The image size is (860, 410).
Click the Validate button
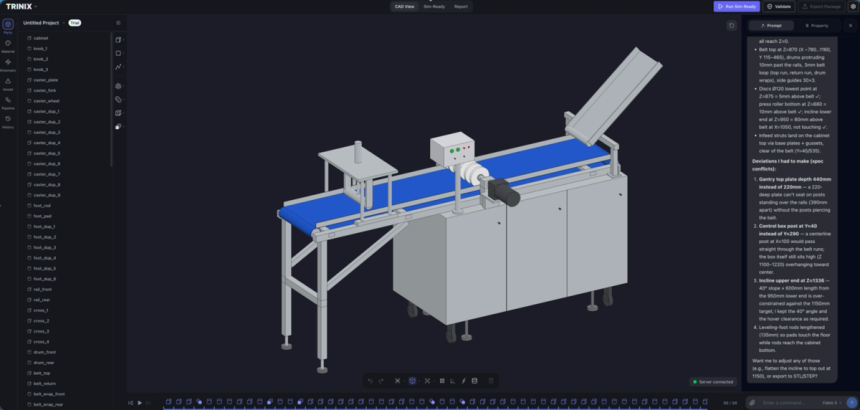(x=779, y=7)
